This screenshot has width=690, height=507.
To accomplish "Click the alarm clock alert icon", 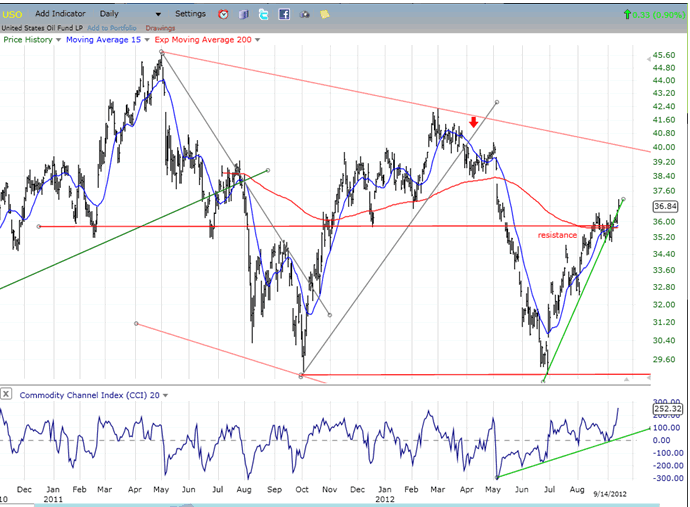I will 224,15.
